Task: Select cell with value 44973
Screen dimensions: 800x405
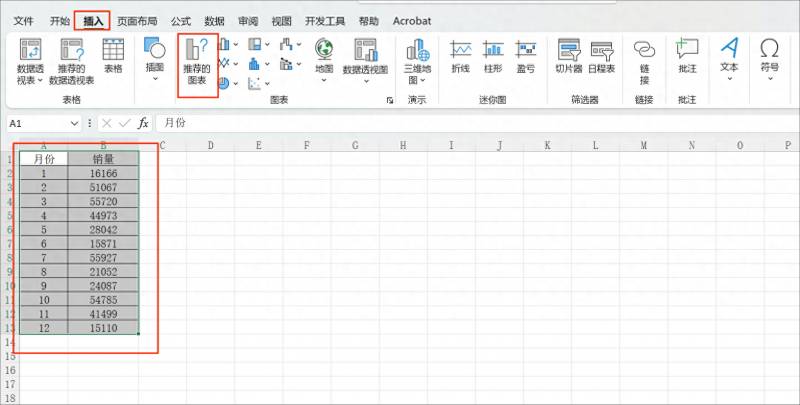Action: click(x=103, y=215)
